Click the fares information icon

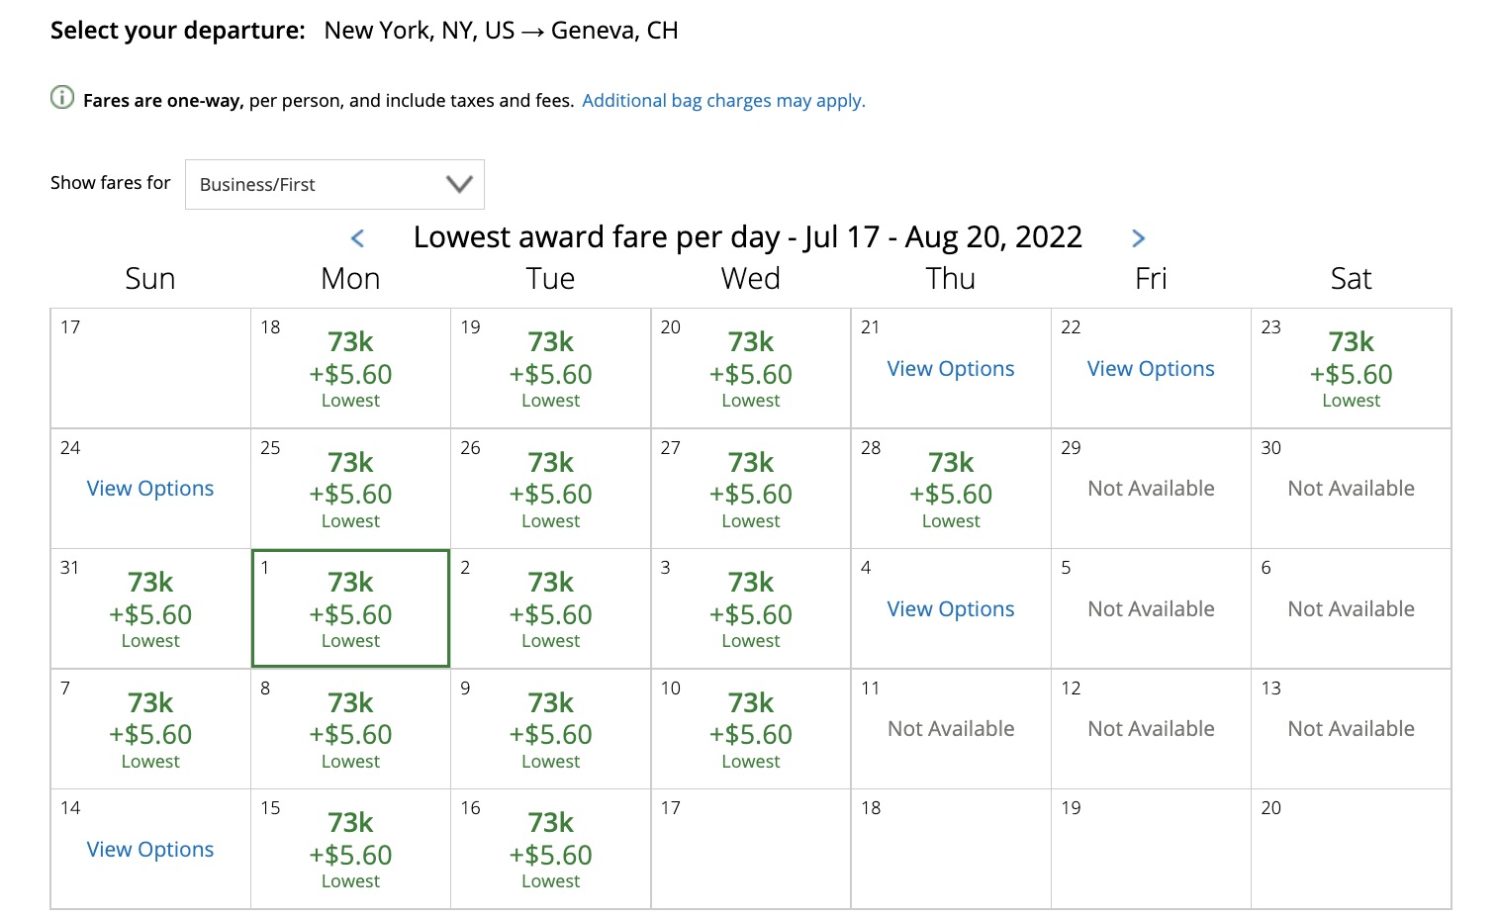coord(62,98)
